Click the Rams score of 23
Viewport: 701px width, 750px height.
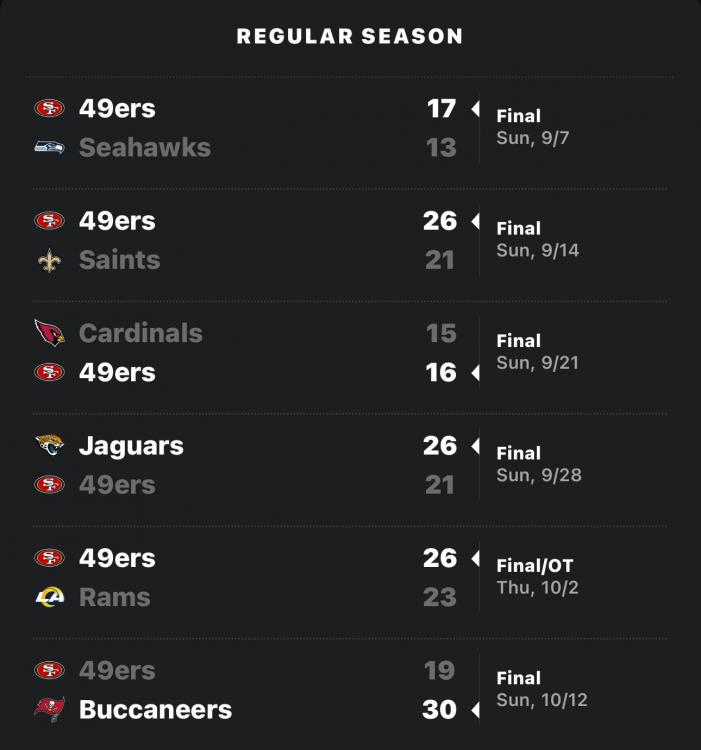439,597
